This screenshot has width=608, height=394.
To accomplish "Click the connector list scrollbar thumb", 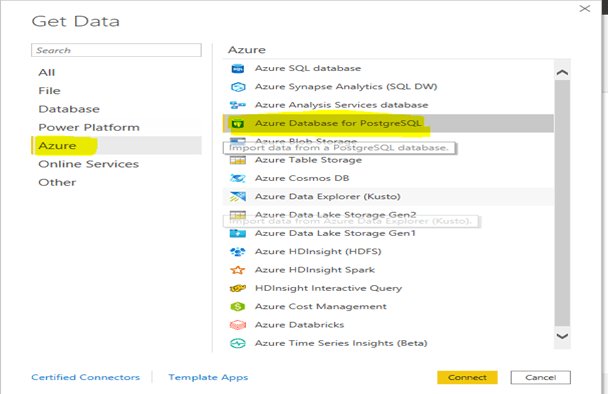I will pos(562,203).
